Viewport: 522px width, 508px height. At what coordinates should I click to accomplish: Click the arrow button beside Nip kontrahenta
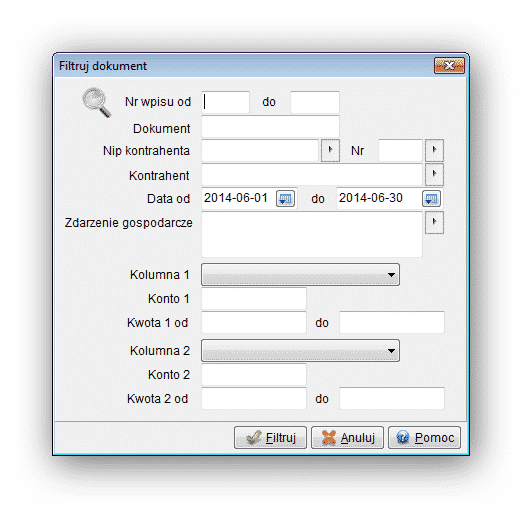[x=330, y=150]
